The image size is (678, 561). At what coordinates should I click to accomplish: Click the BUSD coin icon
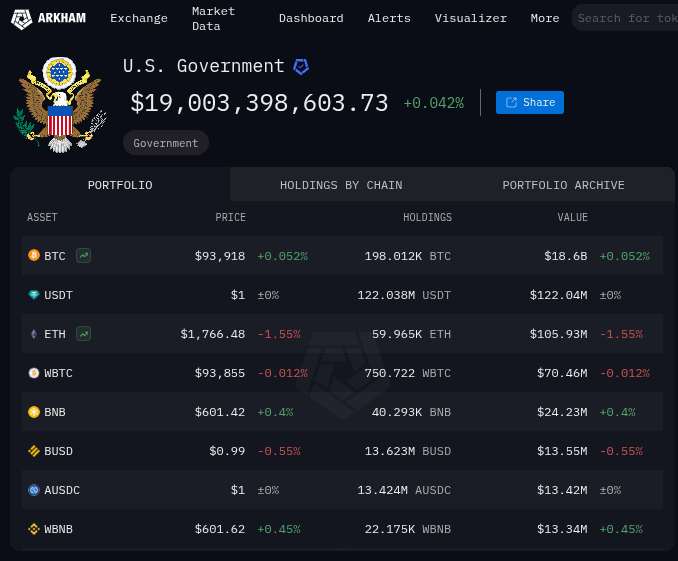pyautogui.click(x=34, y=451)
